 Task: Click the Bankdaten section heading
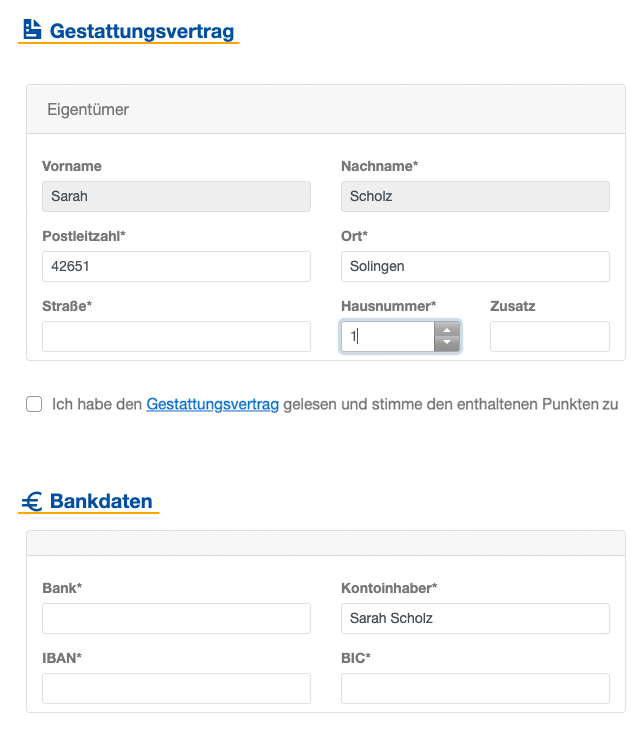[101, 502]
